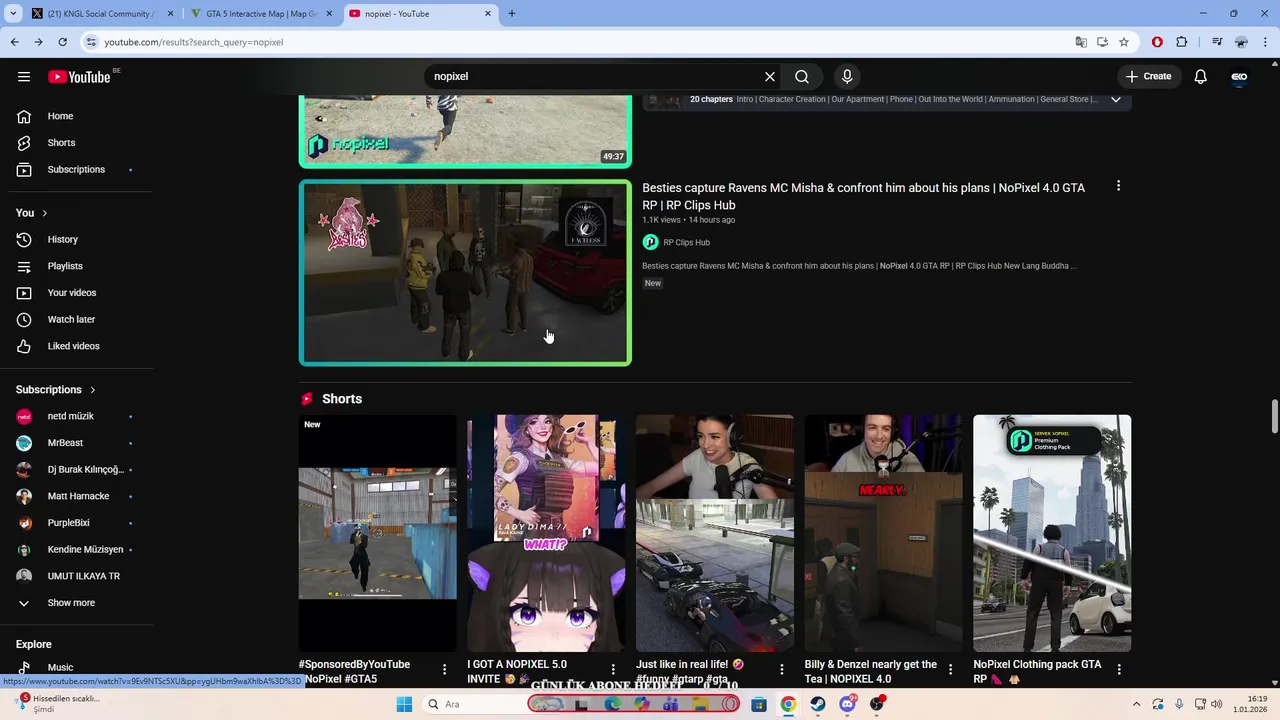Expand the You section chevron
1280x720 pixels.
pos(44,213)
